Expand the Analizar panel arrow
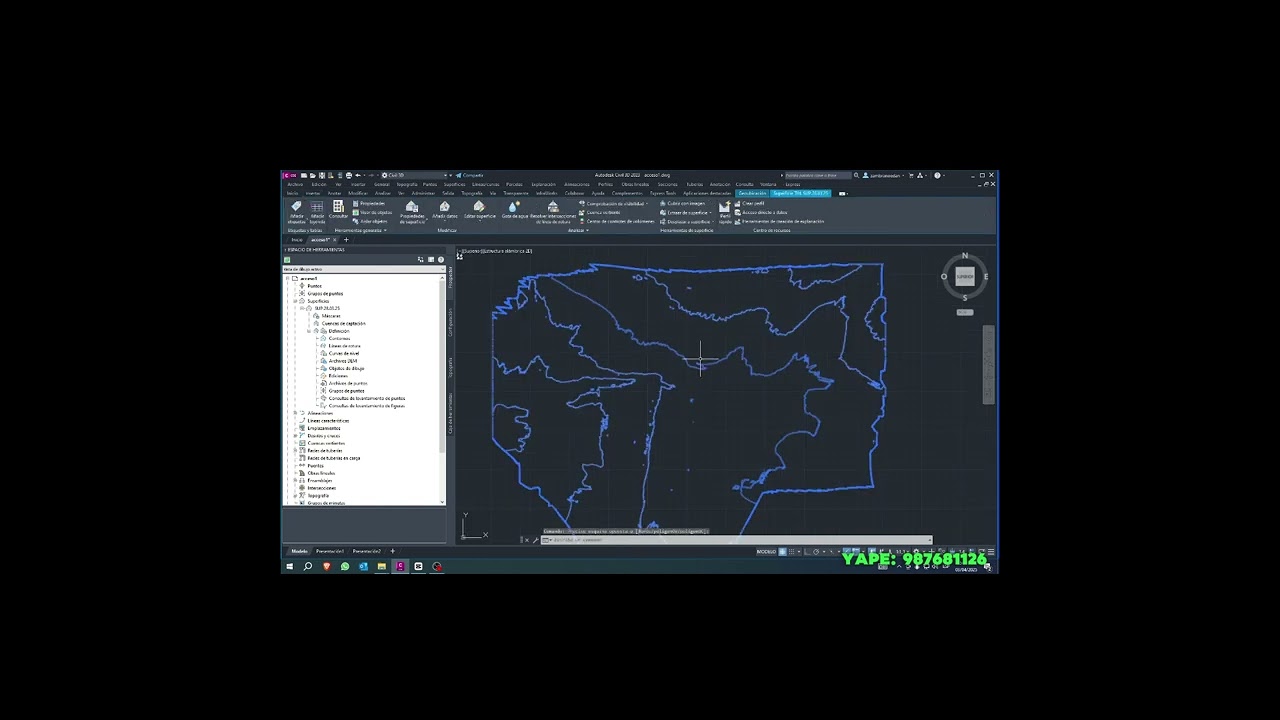The width and height of the screenshot is (1280, 720). (x=587, y=230)
